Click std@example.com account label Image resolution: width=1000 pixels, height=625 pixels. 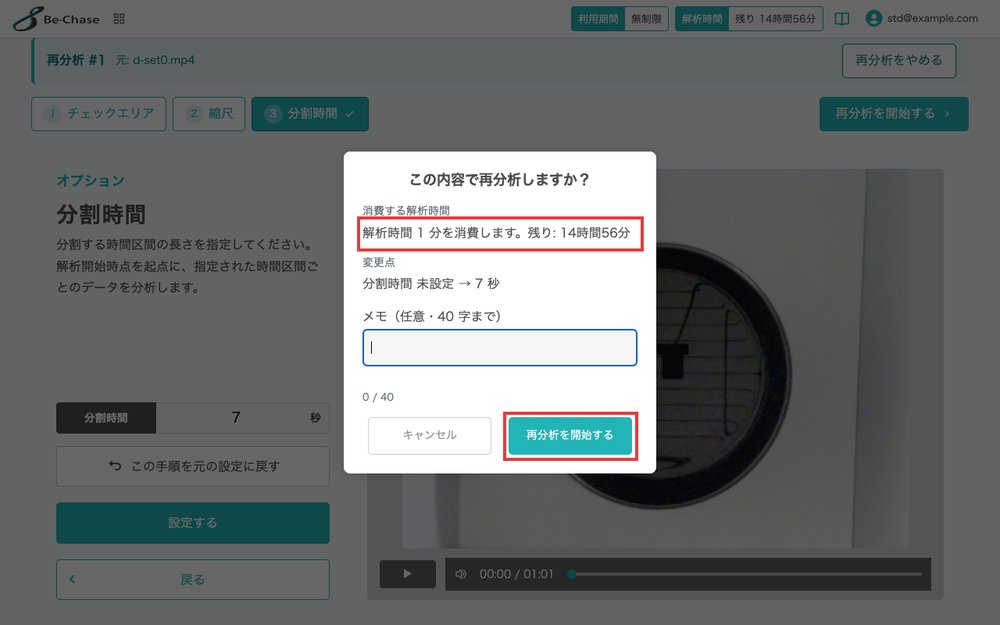pyautogui.click(x=932, y=18)
